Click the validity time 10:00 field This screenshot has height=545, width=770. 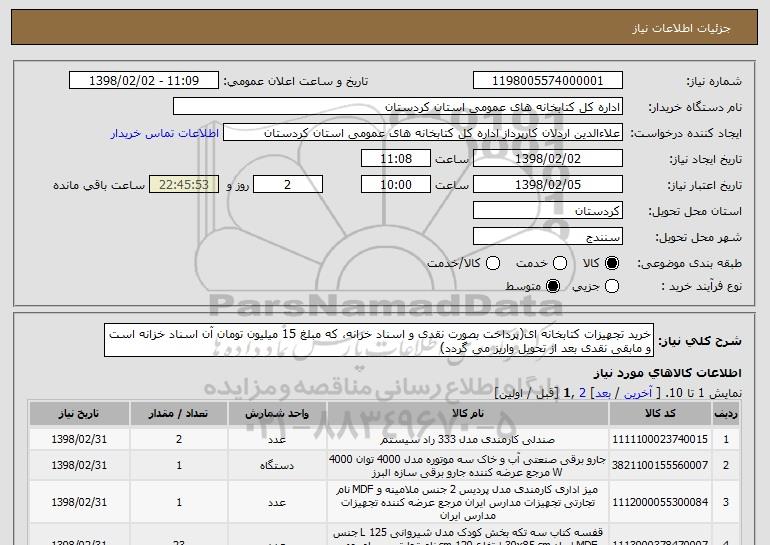[396, 185]
